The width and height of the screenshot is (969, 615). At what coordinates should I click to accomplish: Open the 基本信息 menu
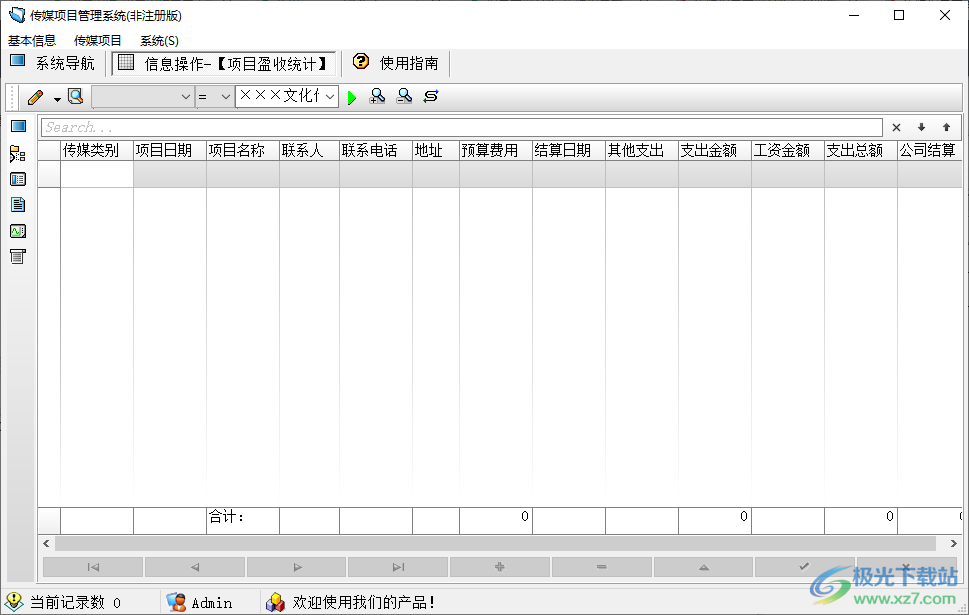click(x=32, y=41)
